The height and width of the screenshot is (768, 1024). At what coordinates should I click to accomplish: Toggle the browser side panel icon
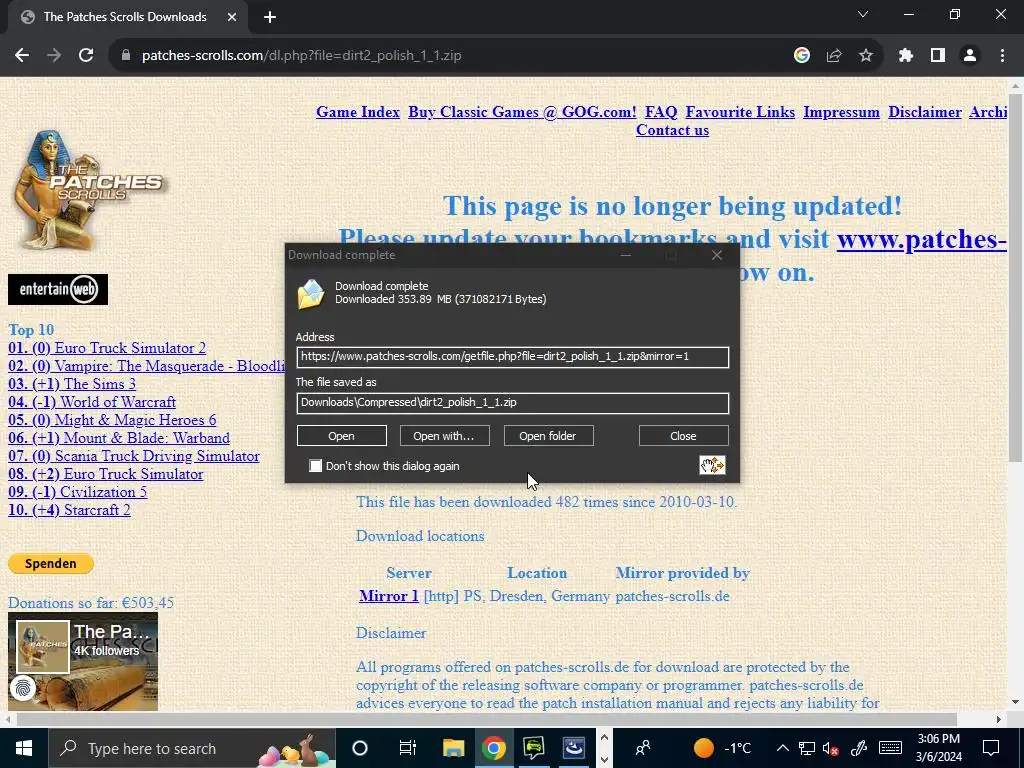[x=938, y=56]
